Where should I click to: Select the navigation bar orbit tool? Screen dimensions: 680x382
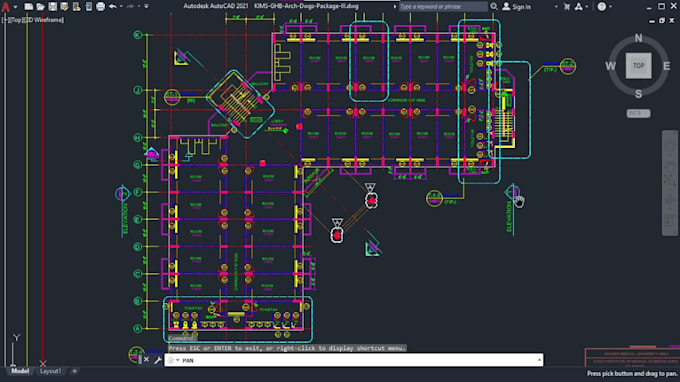pyautogui.click(x=670, y=200)
